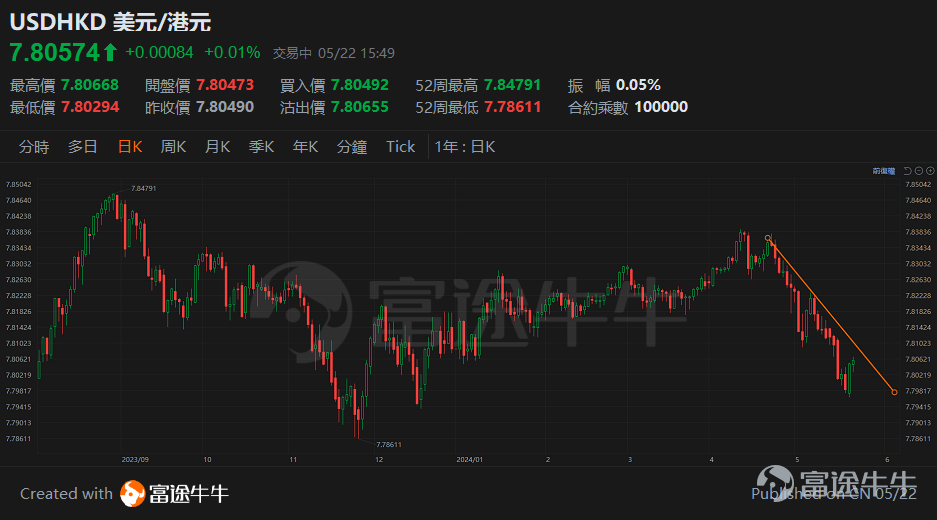This screenshot has width=937, height=520.
Task: Click the 昨收價 value 7.80490
Action: (x=225, y=107)
